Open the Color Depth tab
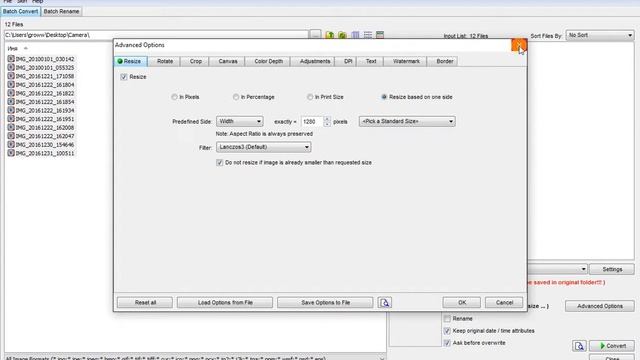Viewport: 640px width, 360px height. point(268,61)
